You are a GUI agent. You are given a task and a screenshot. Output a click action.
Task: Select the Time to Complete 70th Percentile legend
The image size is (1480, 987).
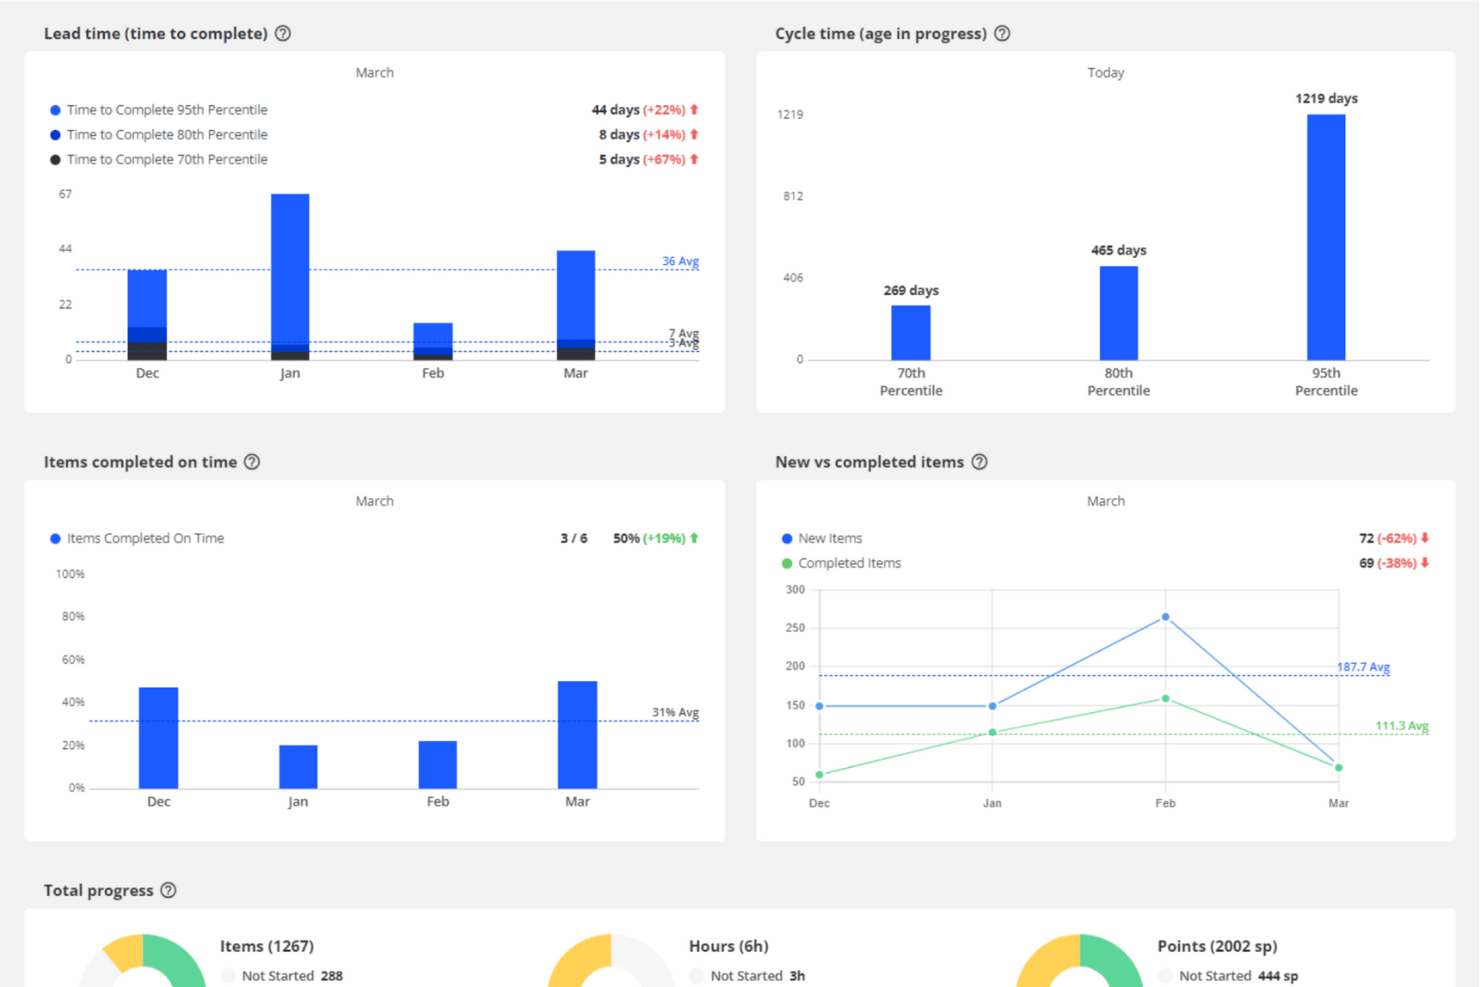[x=158, y=160]
